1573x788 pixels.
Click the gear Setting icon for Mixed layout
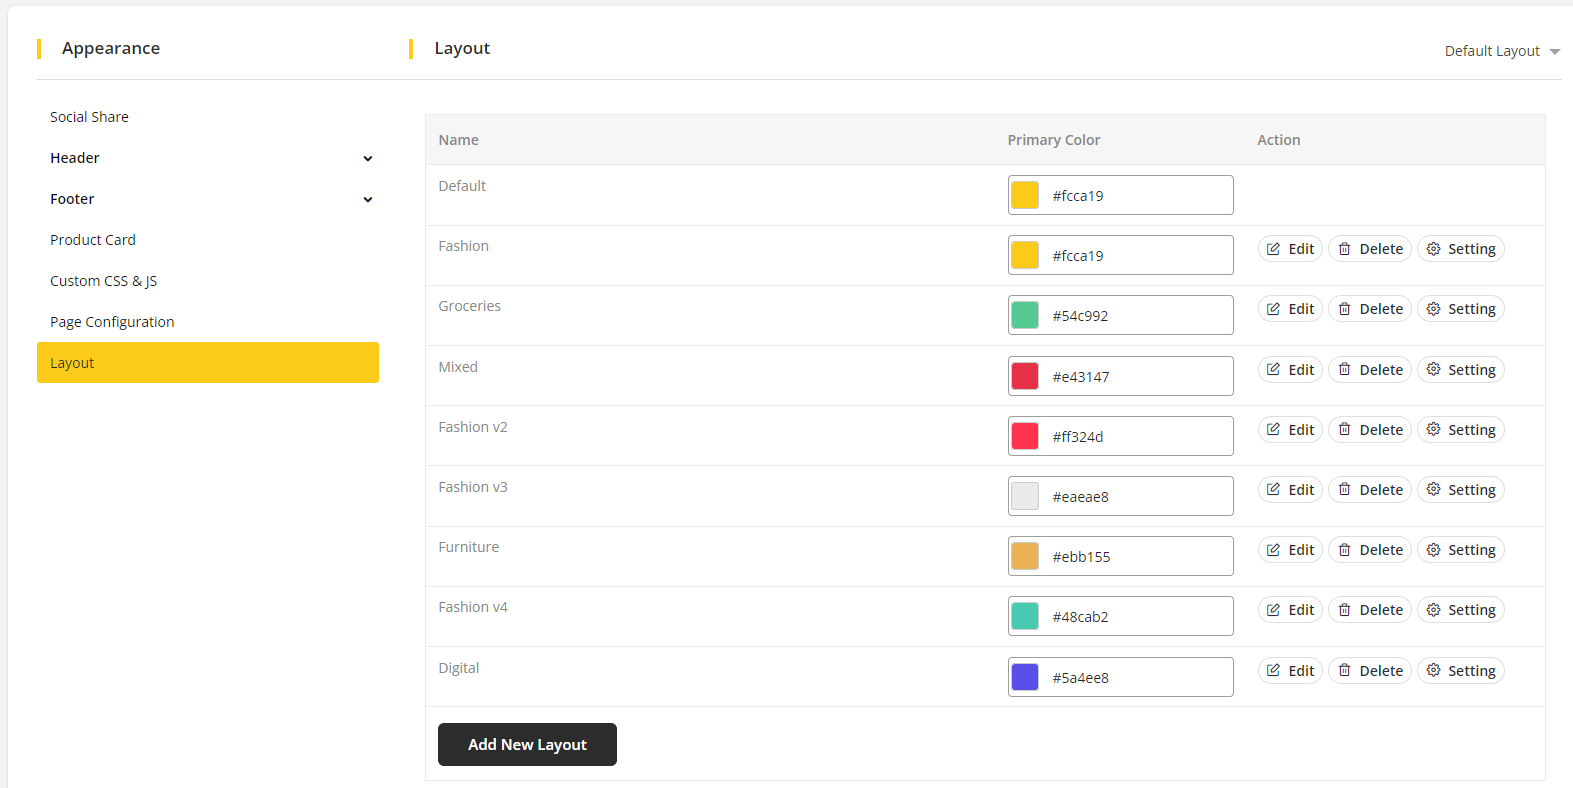(1433, 370)
